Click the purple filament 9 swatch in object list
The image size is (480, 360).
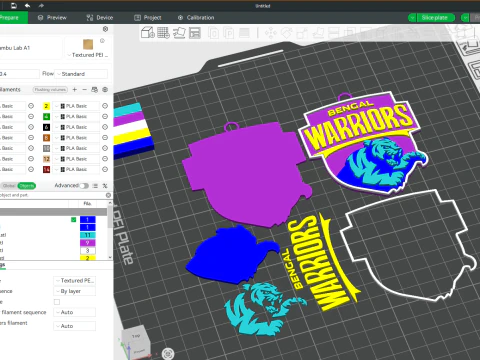click(88, 243)
